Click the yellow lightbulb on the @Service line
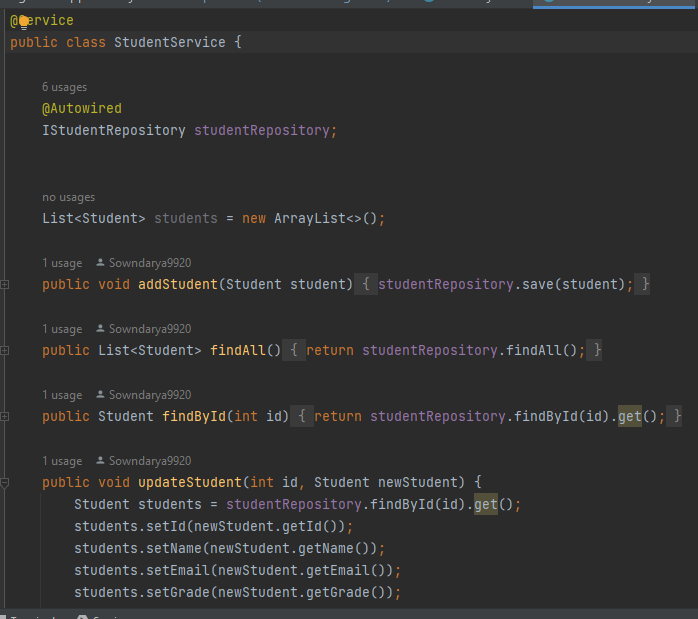 point(24,21)
